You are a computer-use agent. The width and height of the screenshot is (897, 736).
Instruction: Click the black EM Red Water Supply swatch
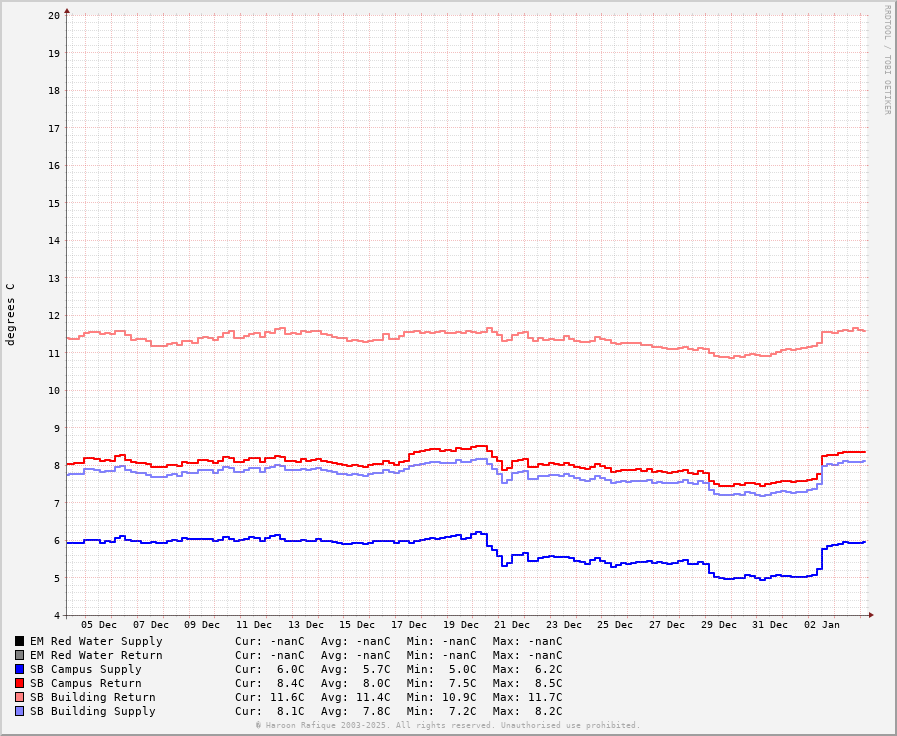[x=19, y=641]
